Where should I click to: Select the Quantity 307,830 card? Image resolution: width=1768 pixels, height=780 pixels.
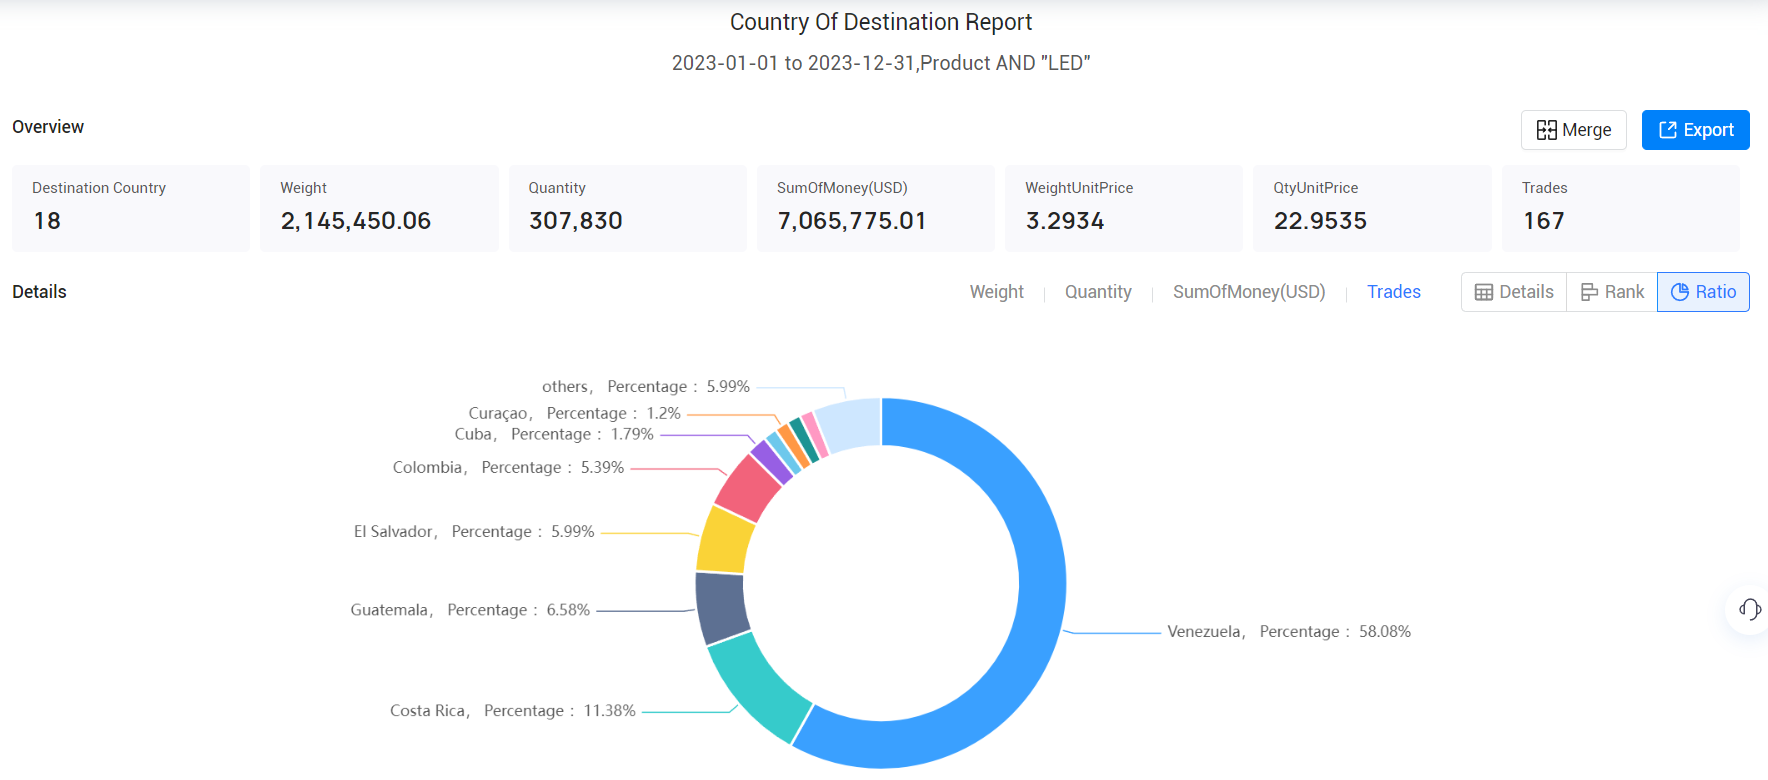628,208
